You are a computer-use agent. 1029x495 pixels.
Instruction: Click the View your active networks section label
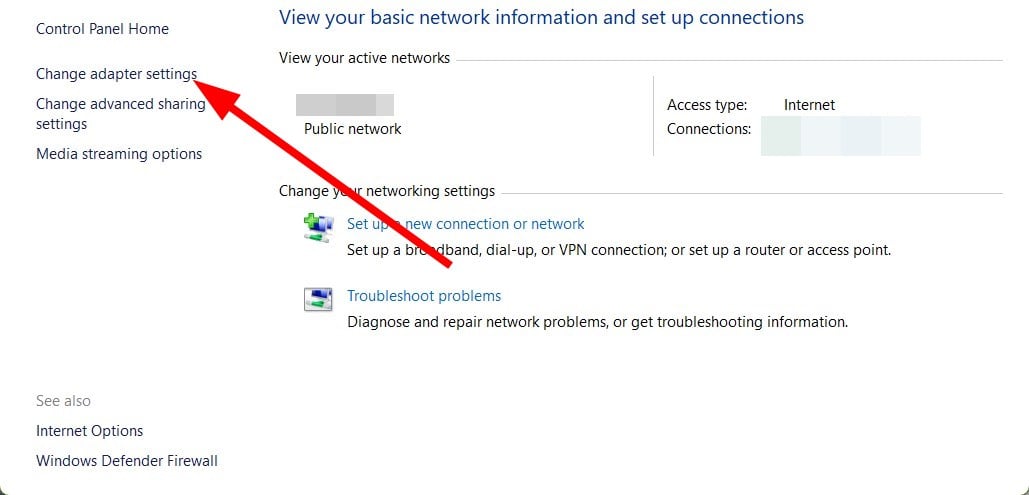click(364, 58)
